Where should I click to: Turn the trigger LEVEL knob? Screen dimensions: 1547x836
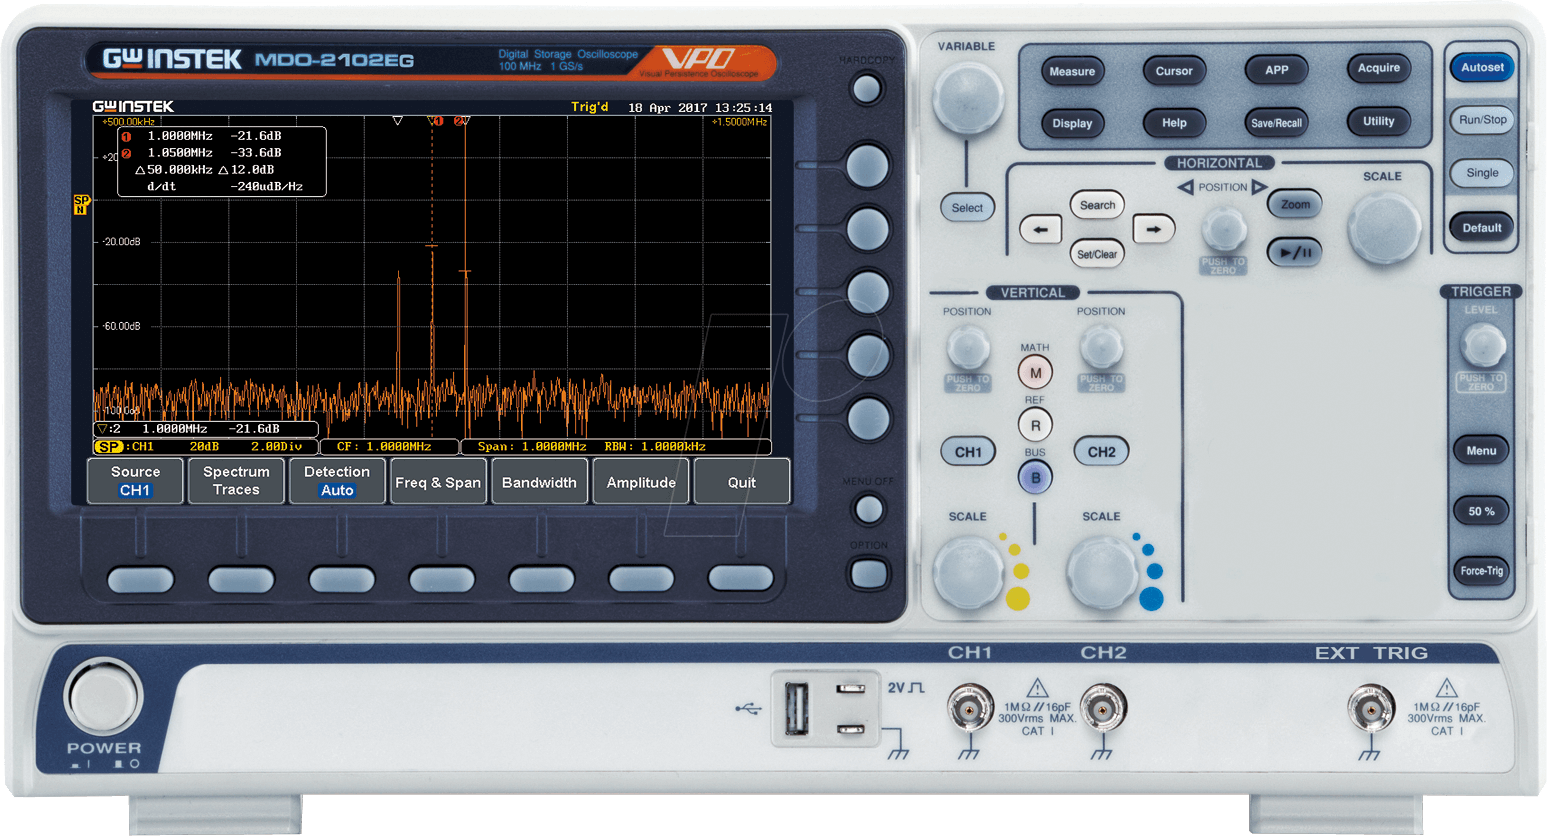pos(1481,346)
